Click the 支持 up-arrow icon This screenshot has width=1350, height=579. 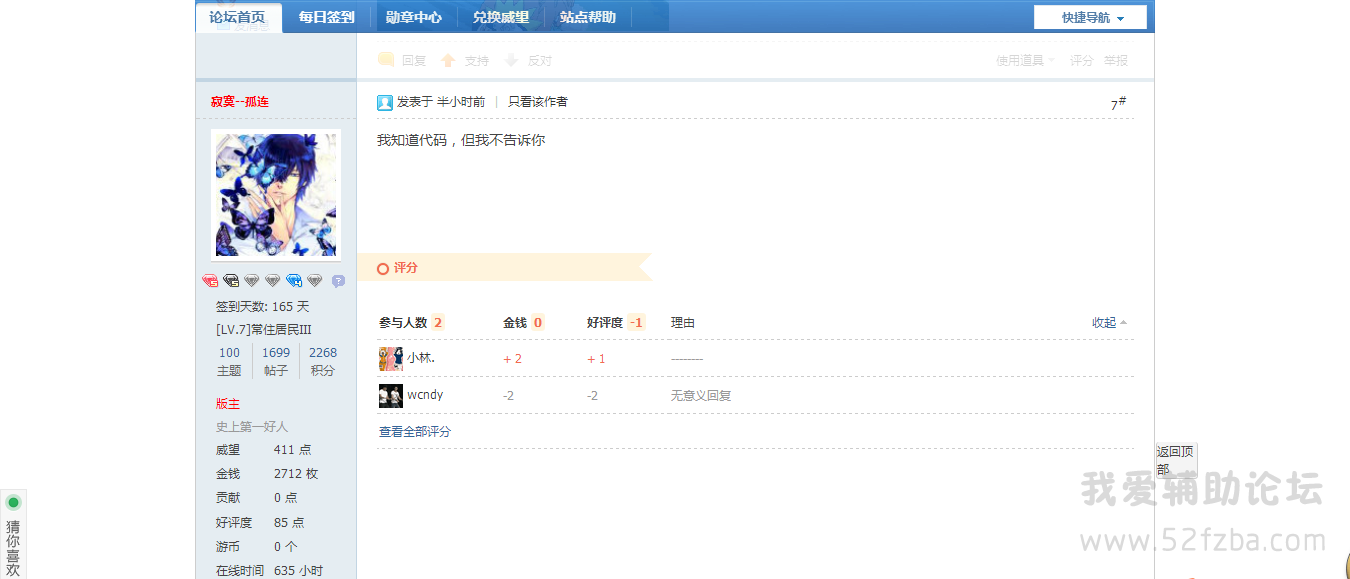[448, 60]
